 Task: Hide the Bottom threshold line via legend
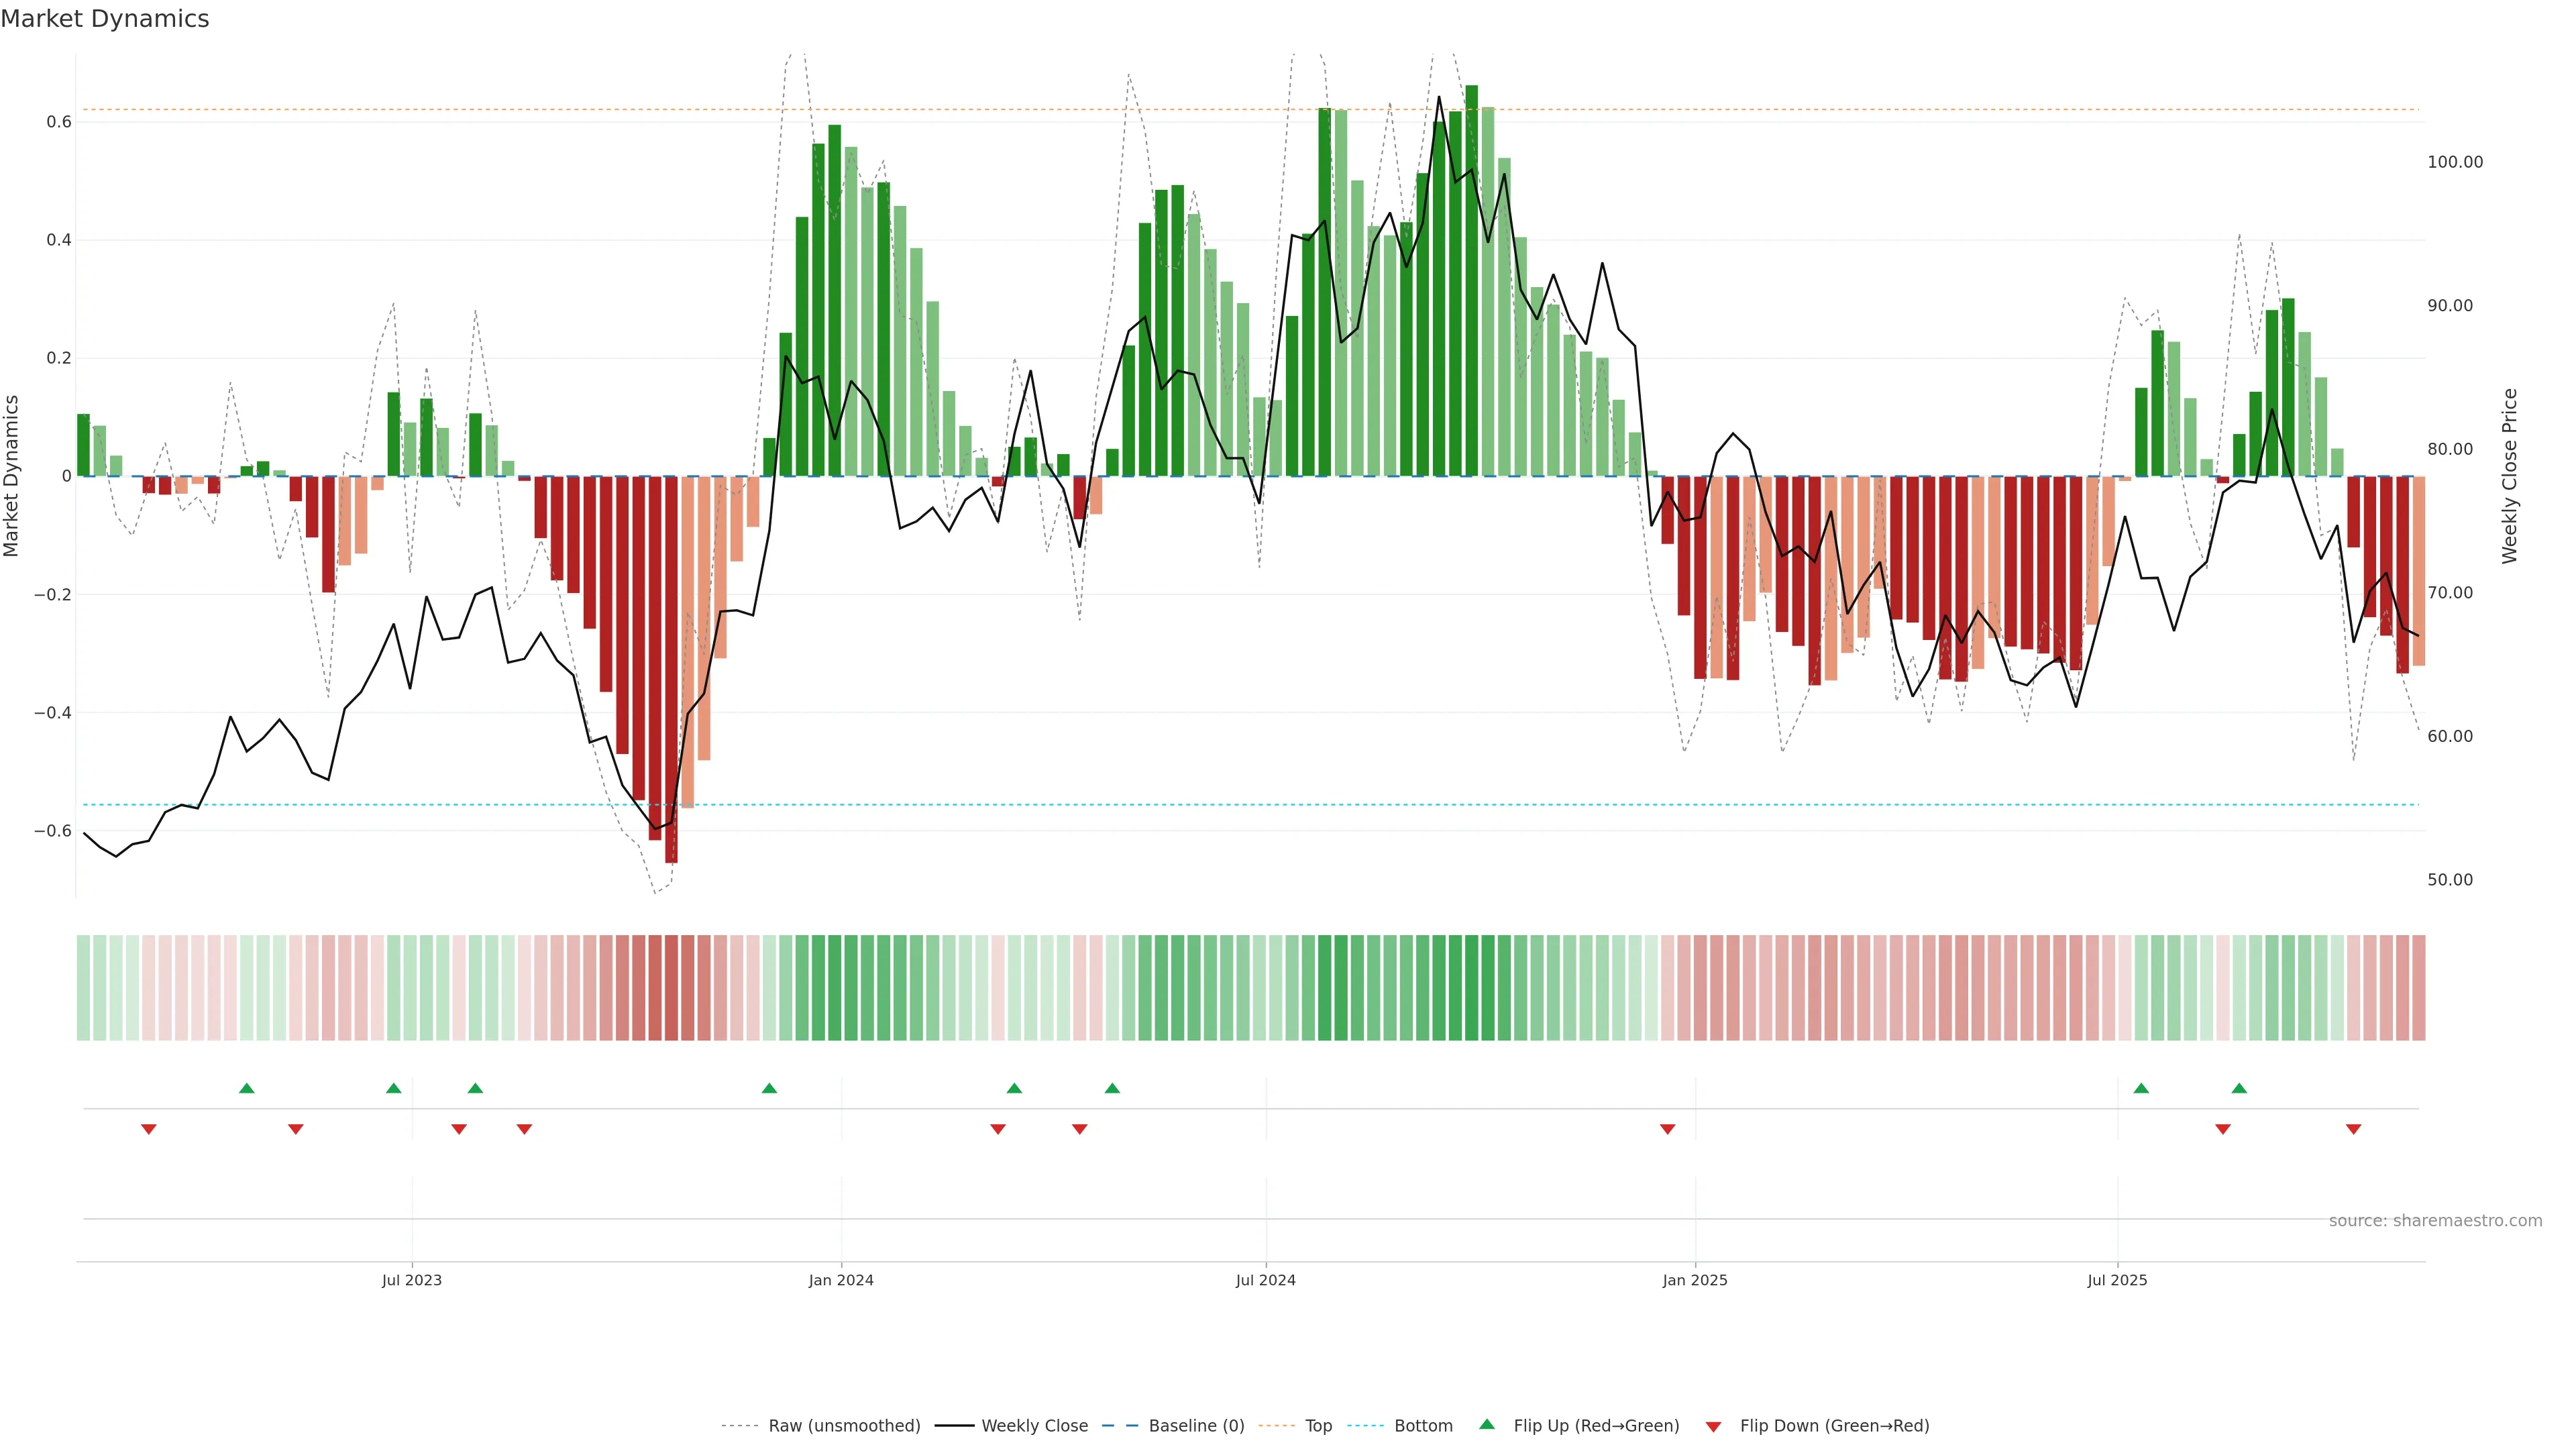pos(1423,1426)
